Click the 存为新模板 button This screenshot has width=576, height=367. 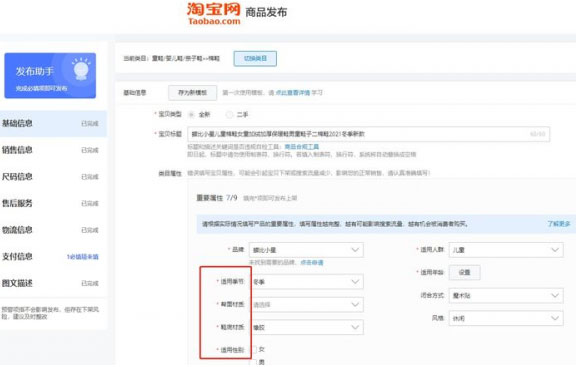coord(192,93)
